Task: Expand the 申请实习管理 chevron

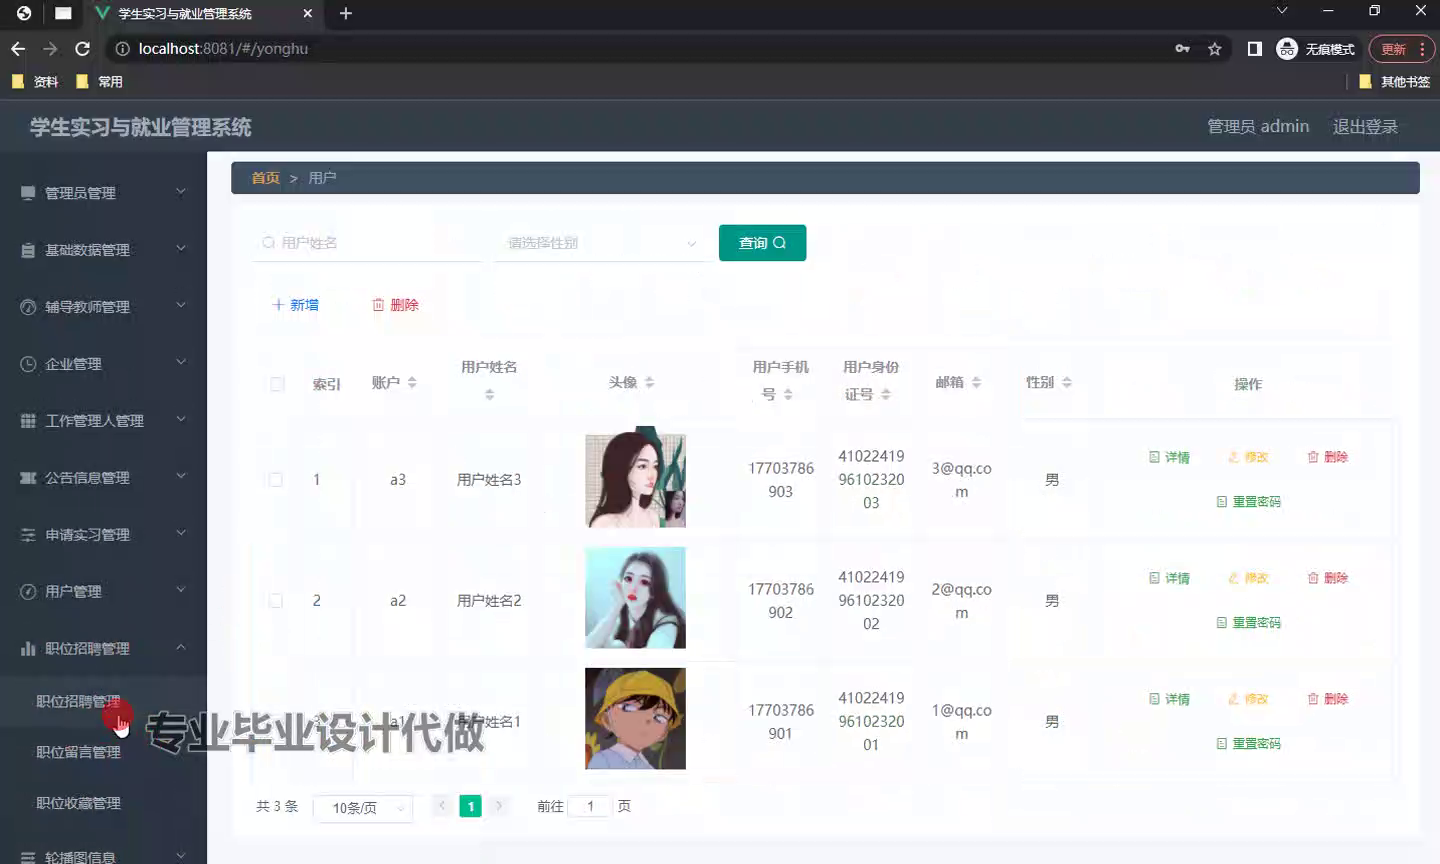Action: (181, 534)
